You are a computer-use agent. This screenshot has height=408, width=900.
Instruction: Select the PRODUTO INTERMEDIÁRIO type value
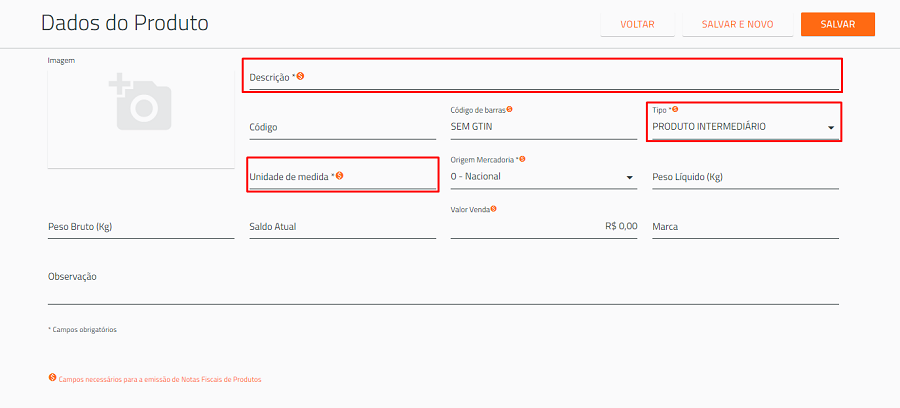tap(709, 127)
